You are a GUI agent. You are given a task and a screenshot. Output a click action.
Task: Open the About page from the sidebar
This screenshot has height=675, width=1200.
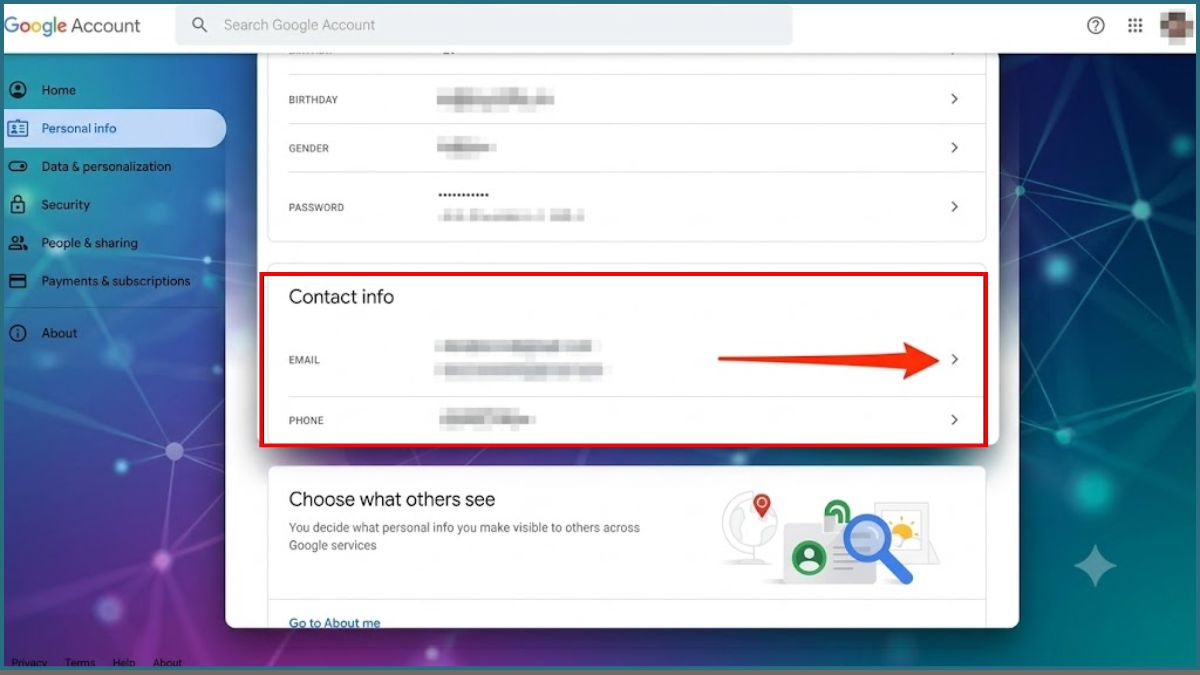(x=59, y=333)
